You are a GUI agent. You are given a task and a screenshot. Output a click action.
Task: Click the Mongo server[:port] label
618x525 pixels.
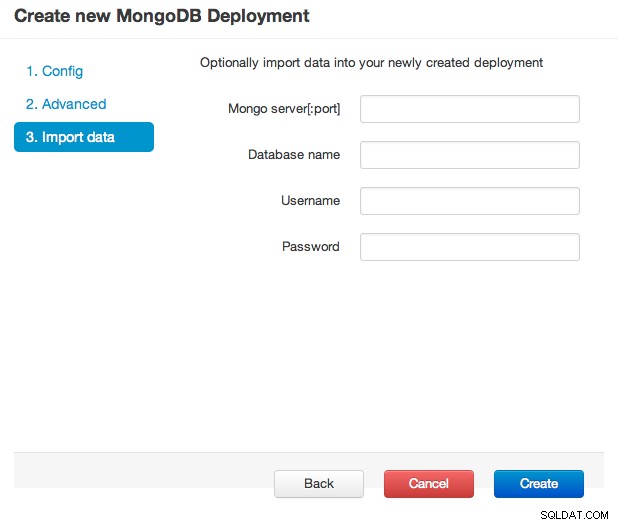(x=284, y=109)
